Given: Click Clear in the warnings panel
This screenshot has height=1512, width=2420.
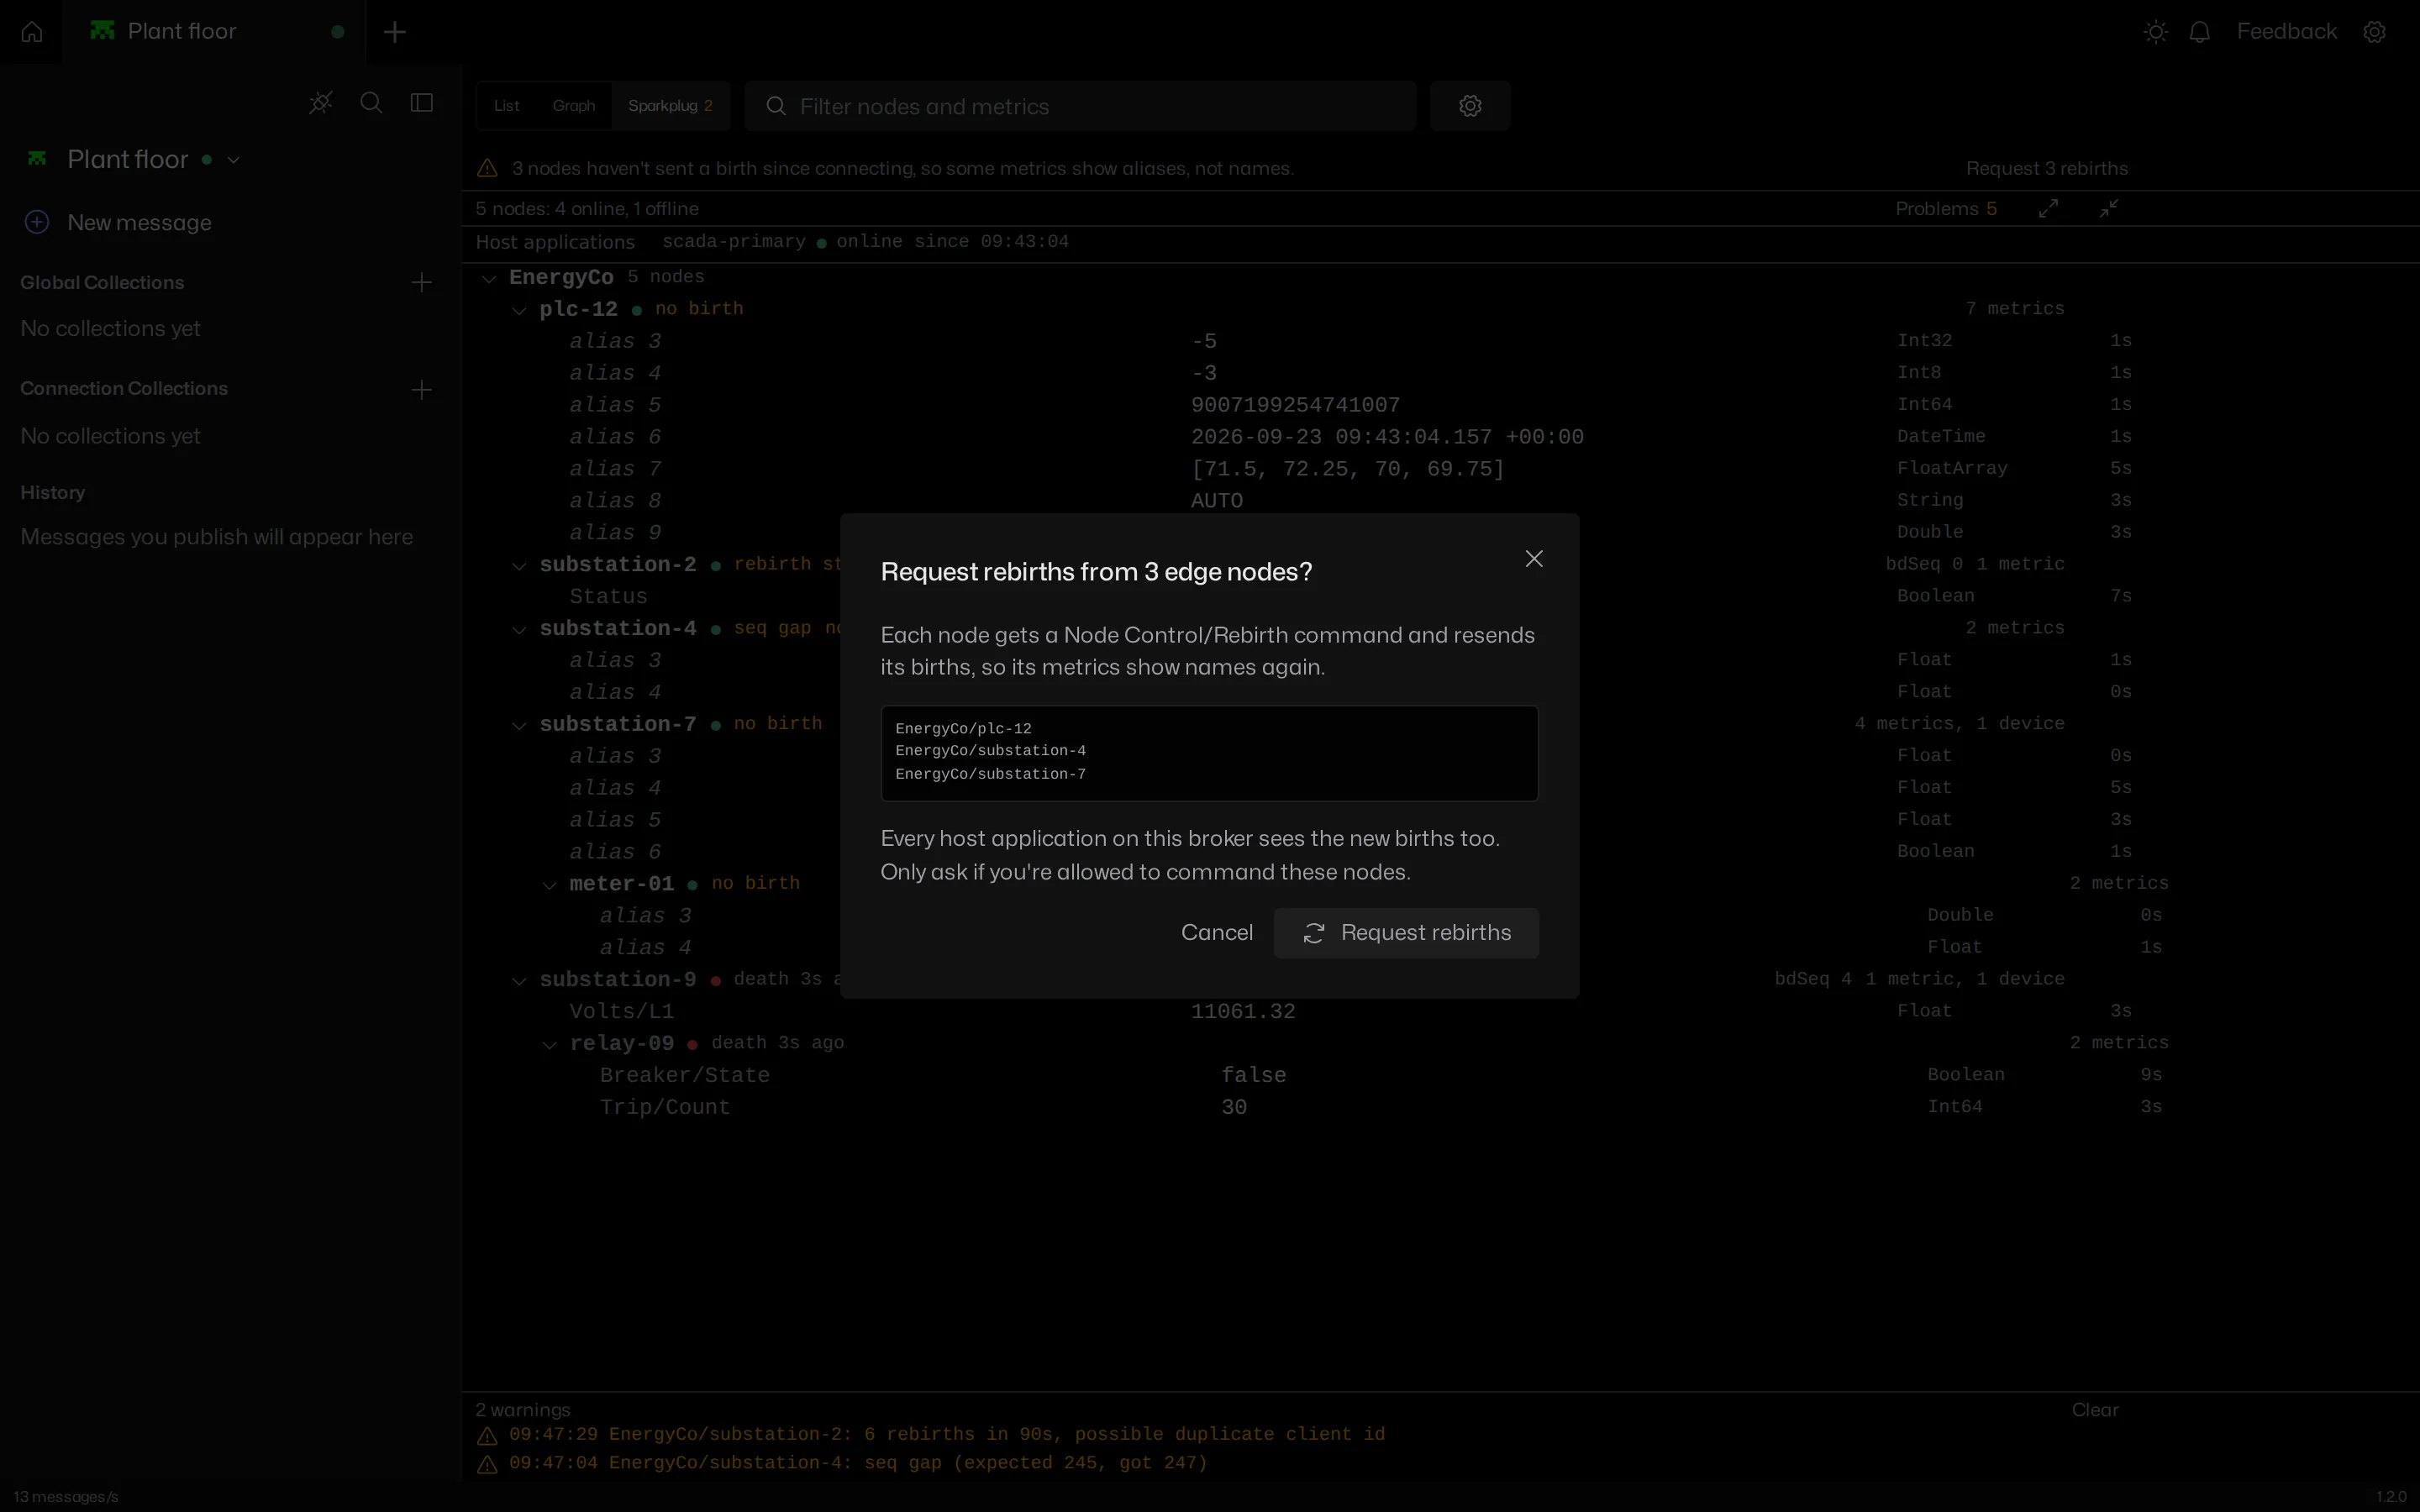Looking at the screenshot, I should pos(2095,1410).
